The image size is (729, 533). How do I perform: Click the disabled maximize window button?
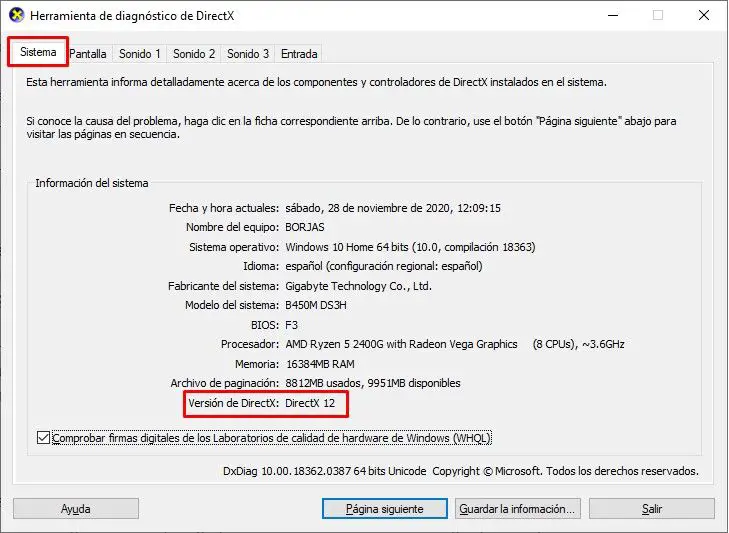pyautogui.click(x=658, y=15)
